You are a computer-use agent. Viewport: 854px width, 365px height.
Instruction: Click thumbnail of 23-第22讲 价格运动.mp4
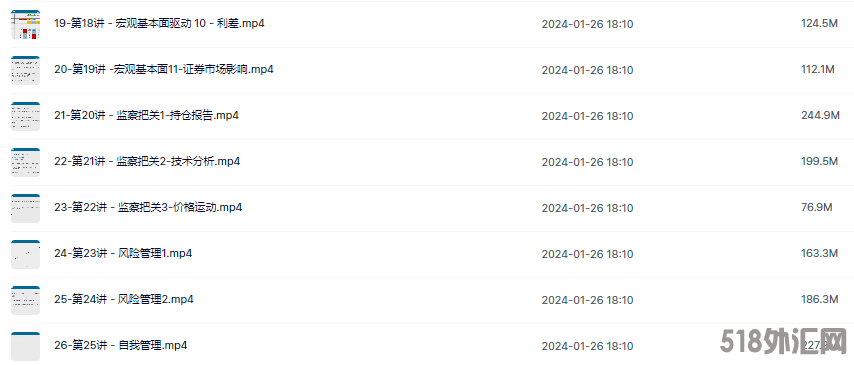pyautogui.click(x=26, y=208)
